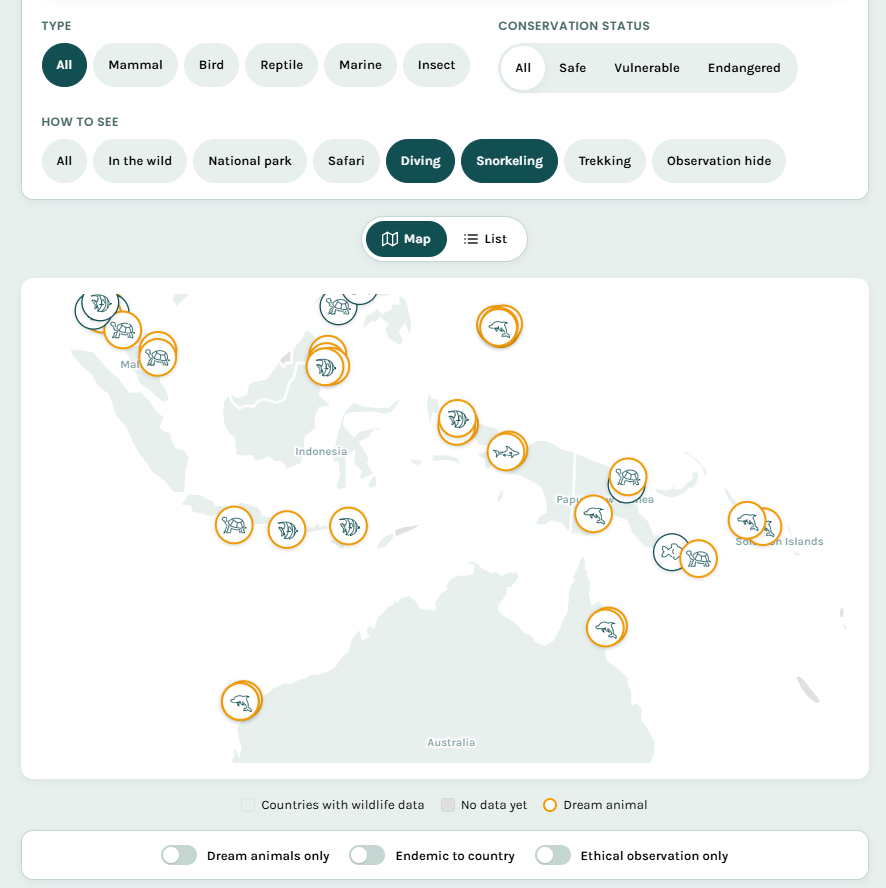Image resolution: width=886 pixels, height=888 pixels.
Task: Select conservation status Safe
Action: 572,68
